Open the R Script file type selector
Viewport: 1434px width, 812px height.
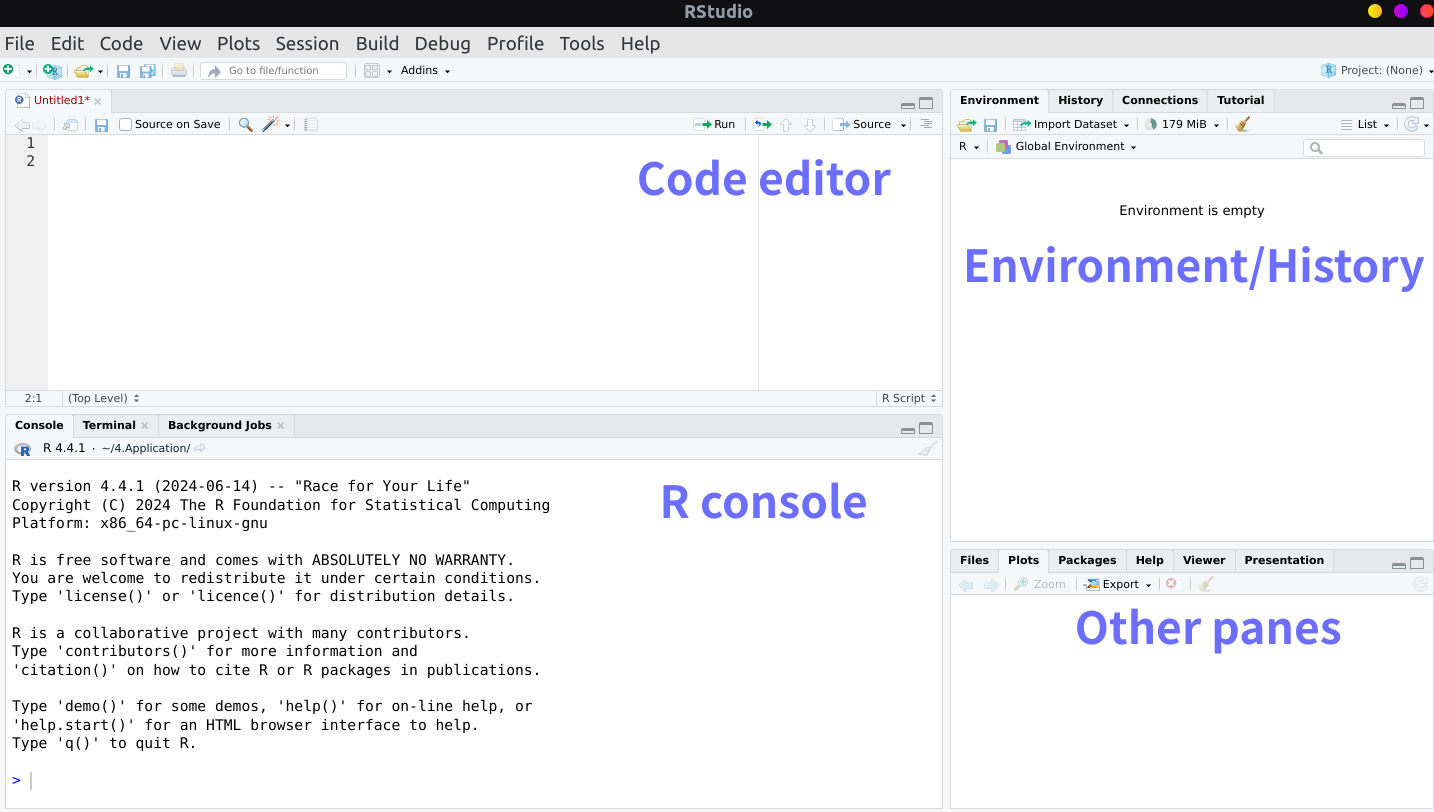tap(909, 398)
